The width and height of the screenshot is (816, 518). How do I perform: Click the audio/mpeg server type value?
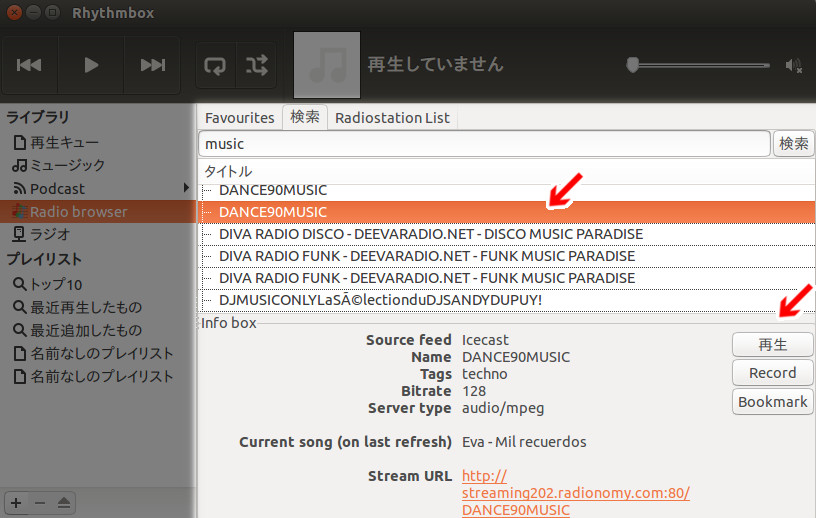503,408
